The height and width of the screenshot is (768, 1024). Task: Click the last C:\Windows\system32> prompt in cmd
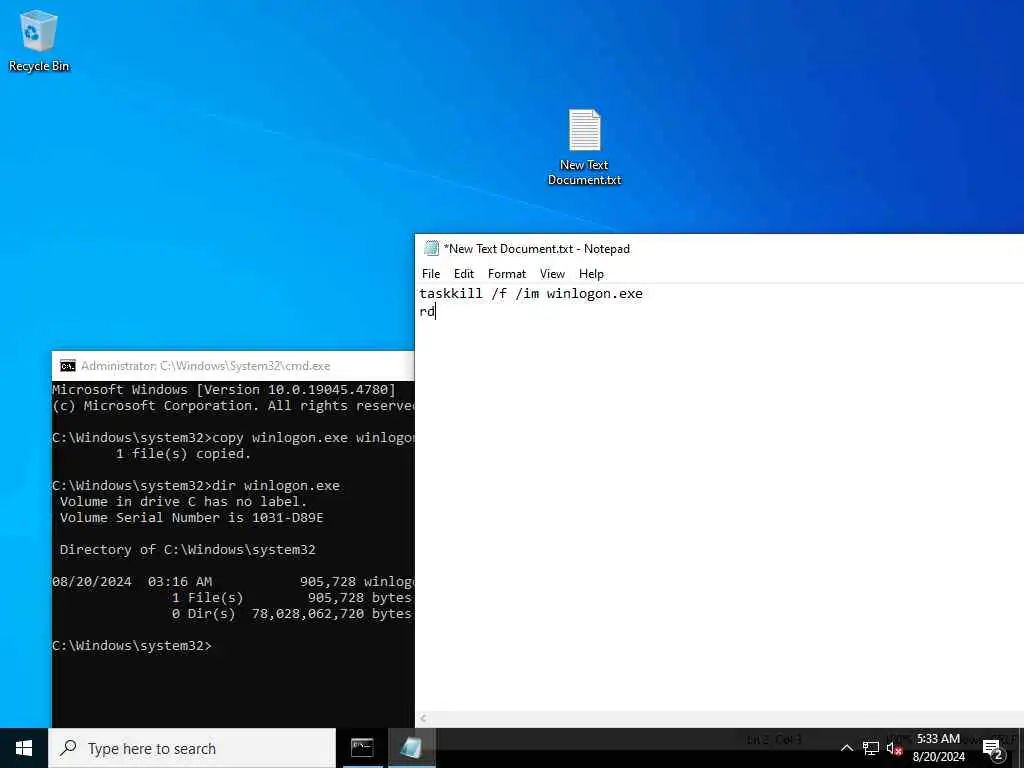point(132,646)
